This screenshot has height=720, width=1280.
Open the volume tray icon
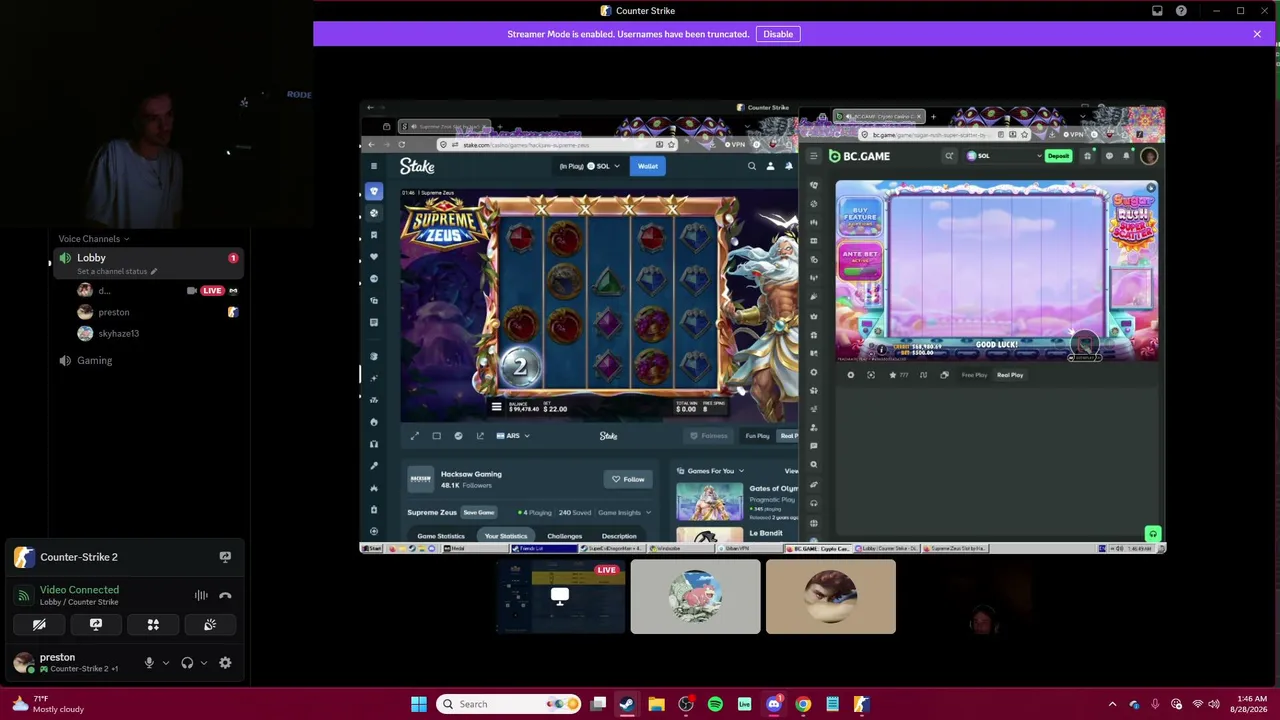click(x=1214, y=704)
